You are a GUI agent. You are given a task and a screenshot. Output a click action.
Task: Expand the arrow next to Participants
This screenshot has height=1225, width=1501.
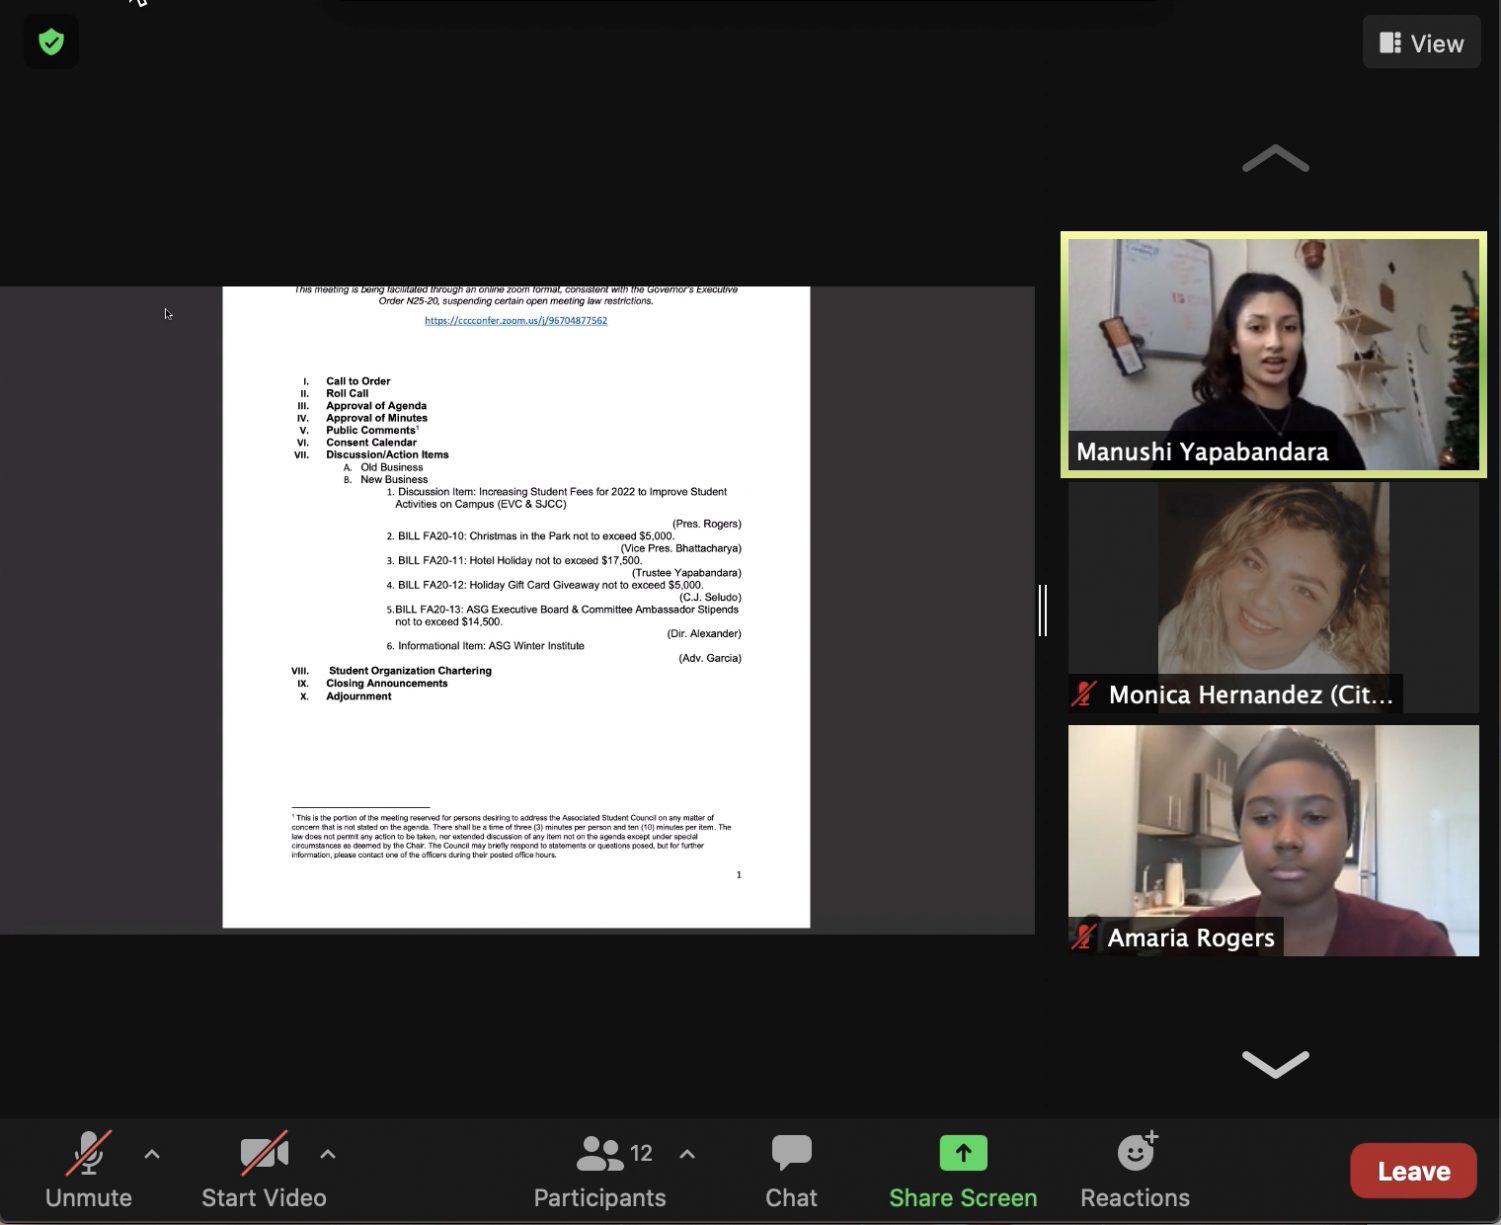click(687, 1154)
